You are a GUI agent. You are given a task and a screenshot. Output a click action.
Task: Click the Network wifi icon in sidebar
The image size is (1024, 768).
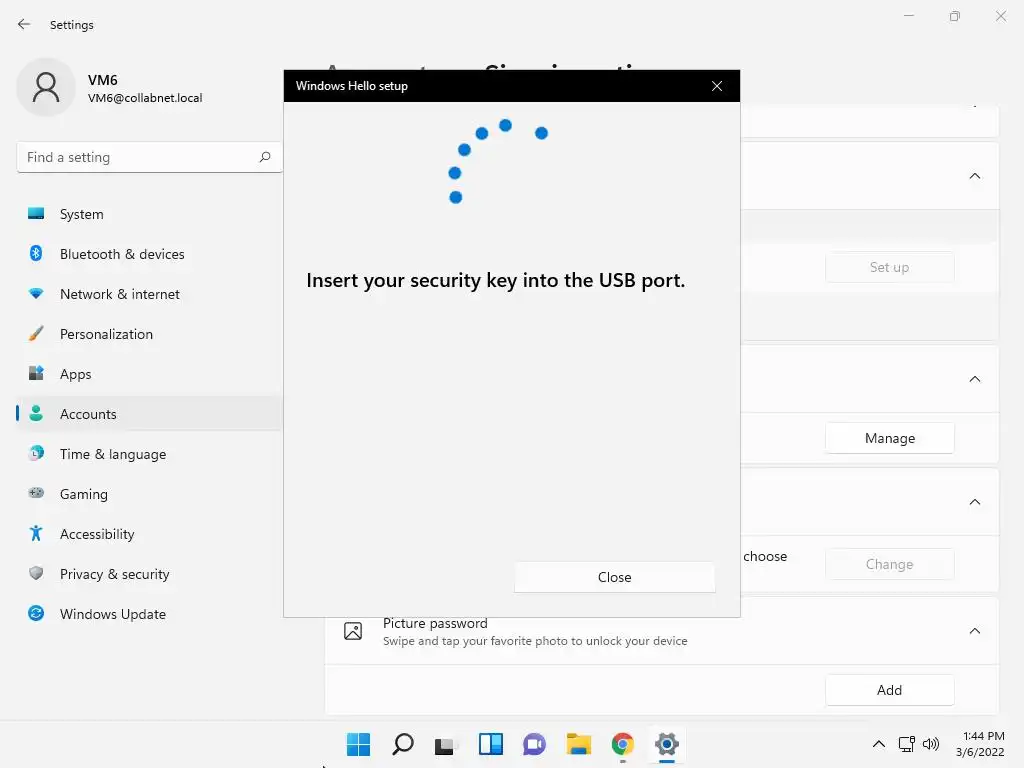point(36,293)
